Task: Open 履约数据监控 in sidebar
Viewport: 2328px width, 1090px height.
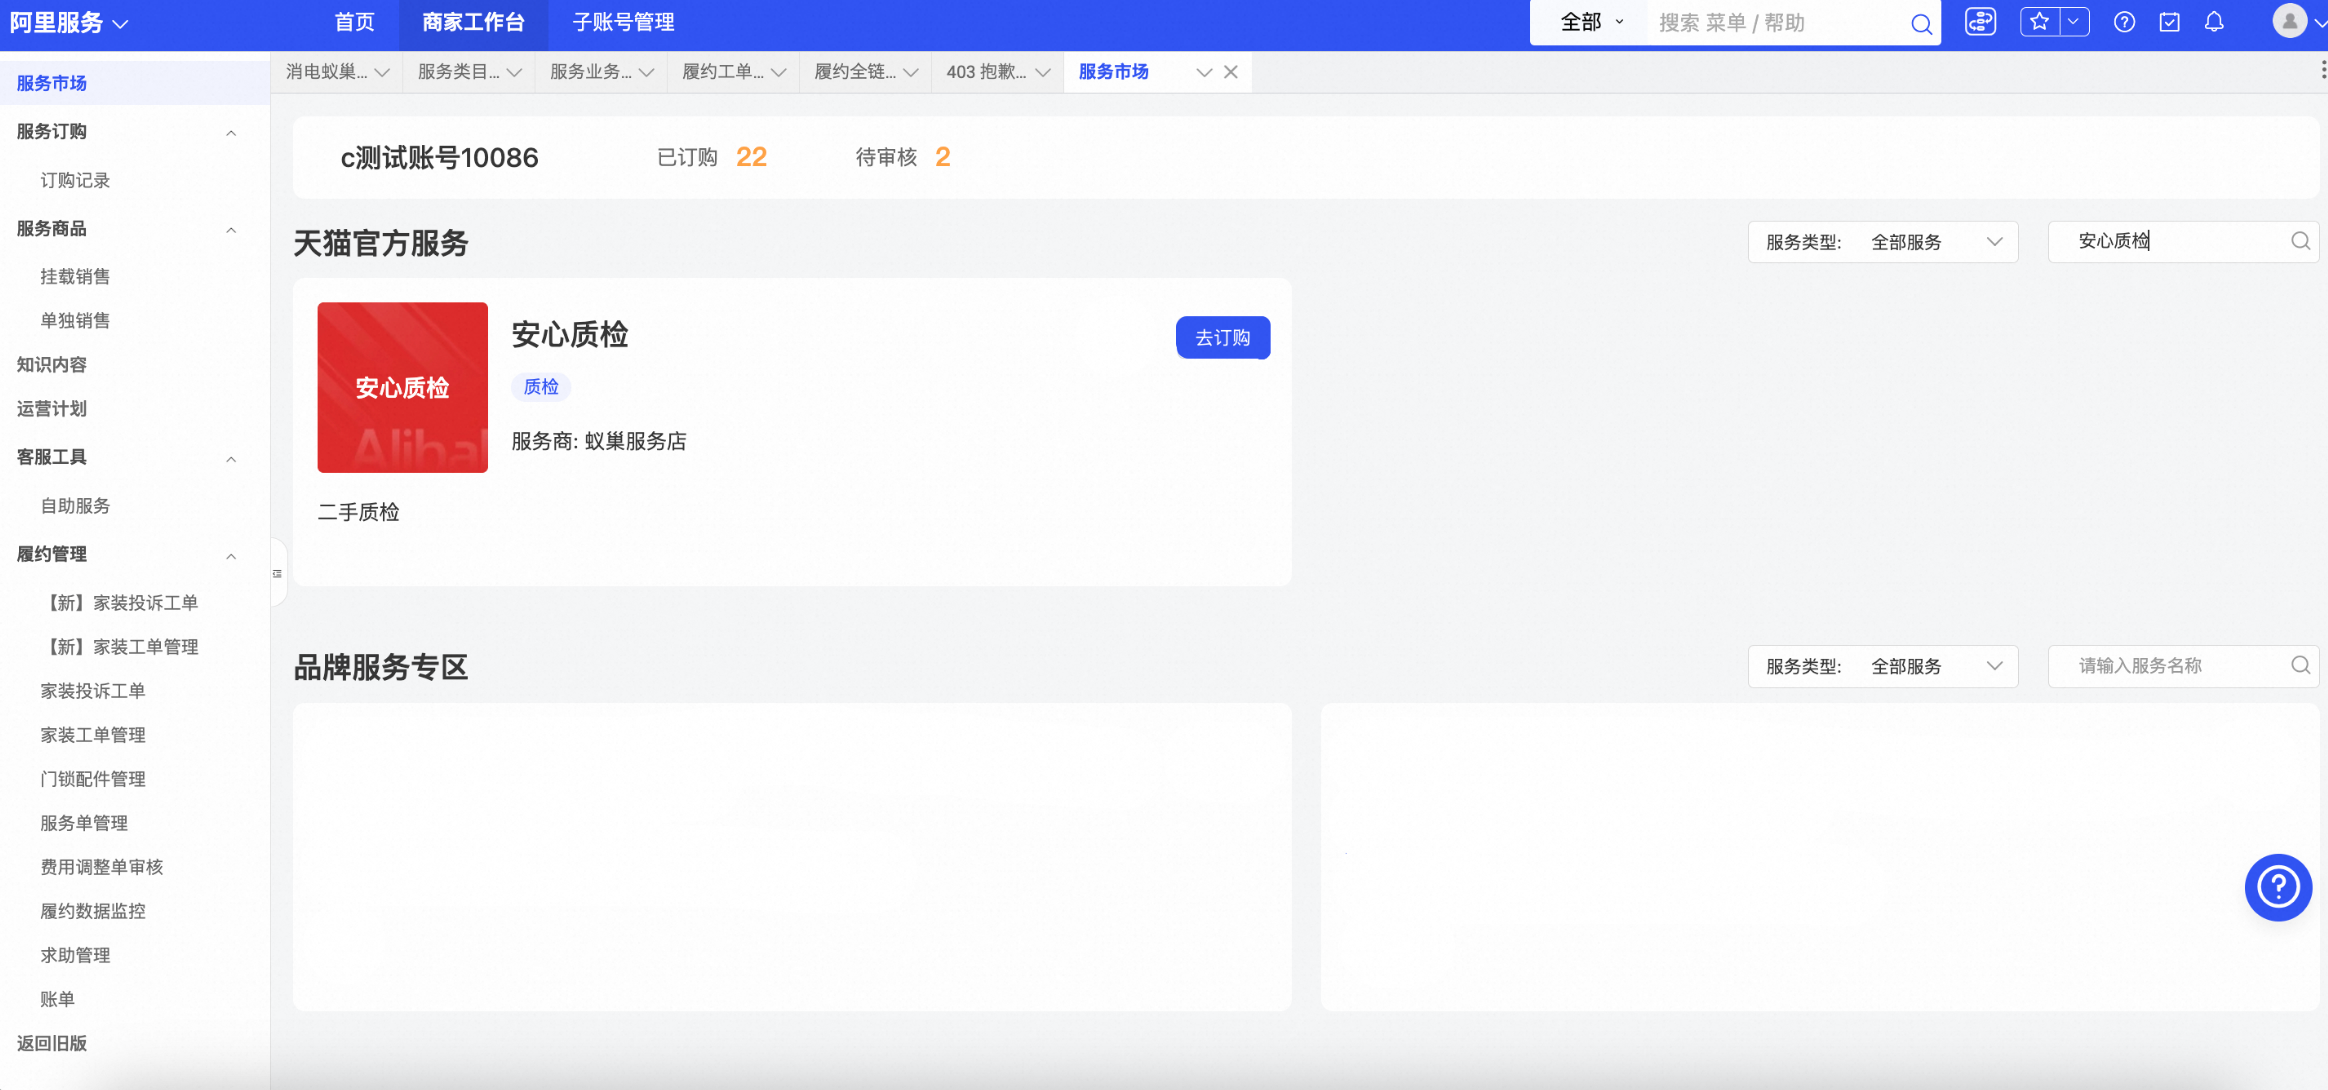Action: 93,911
